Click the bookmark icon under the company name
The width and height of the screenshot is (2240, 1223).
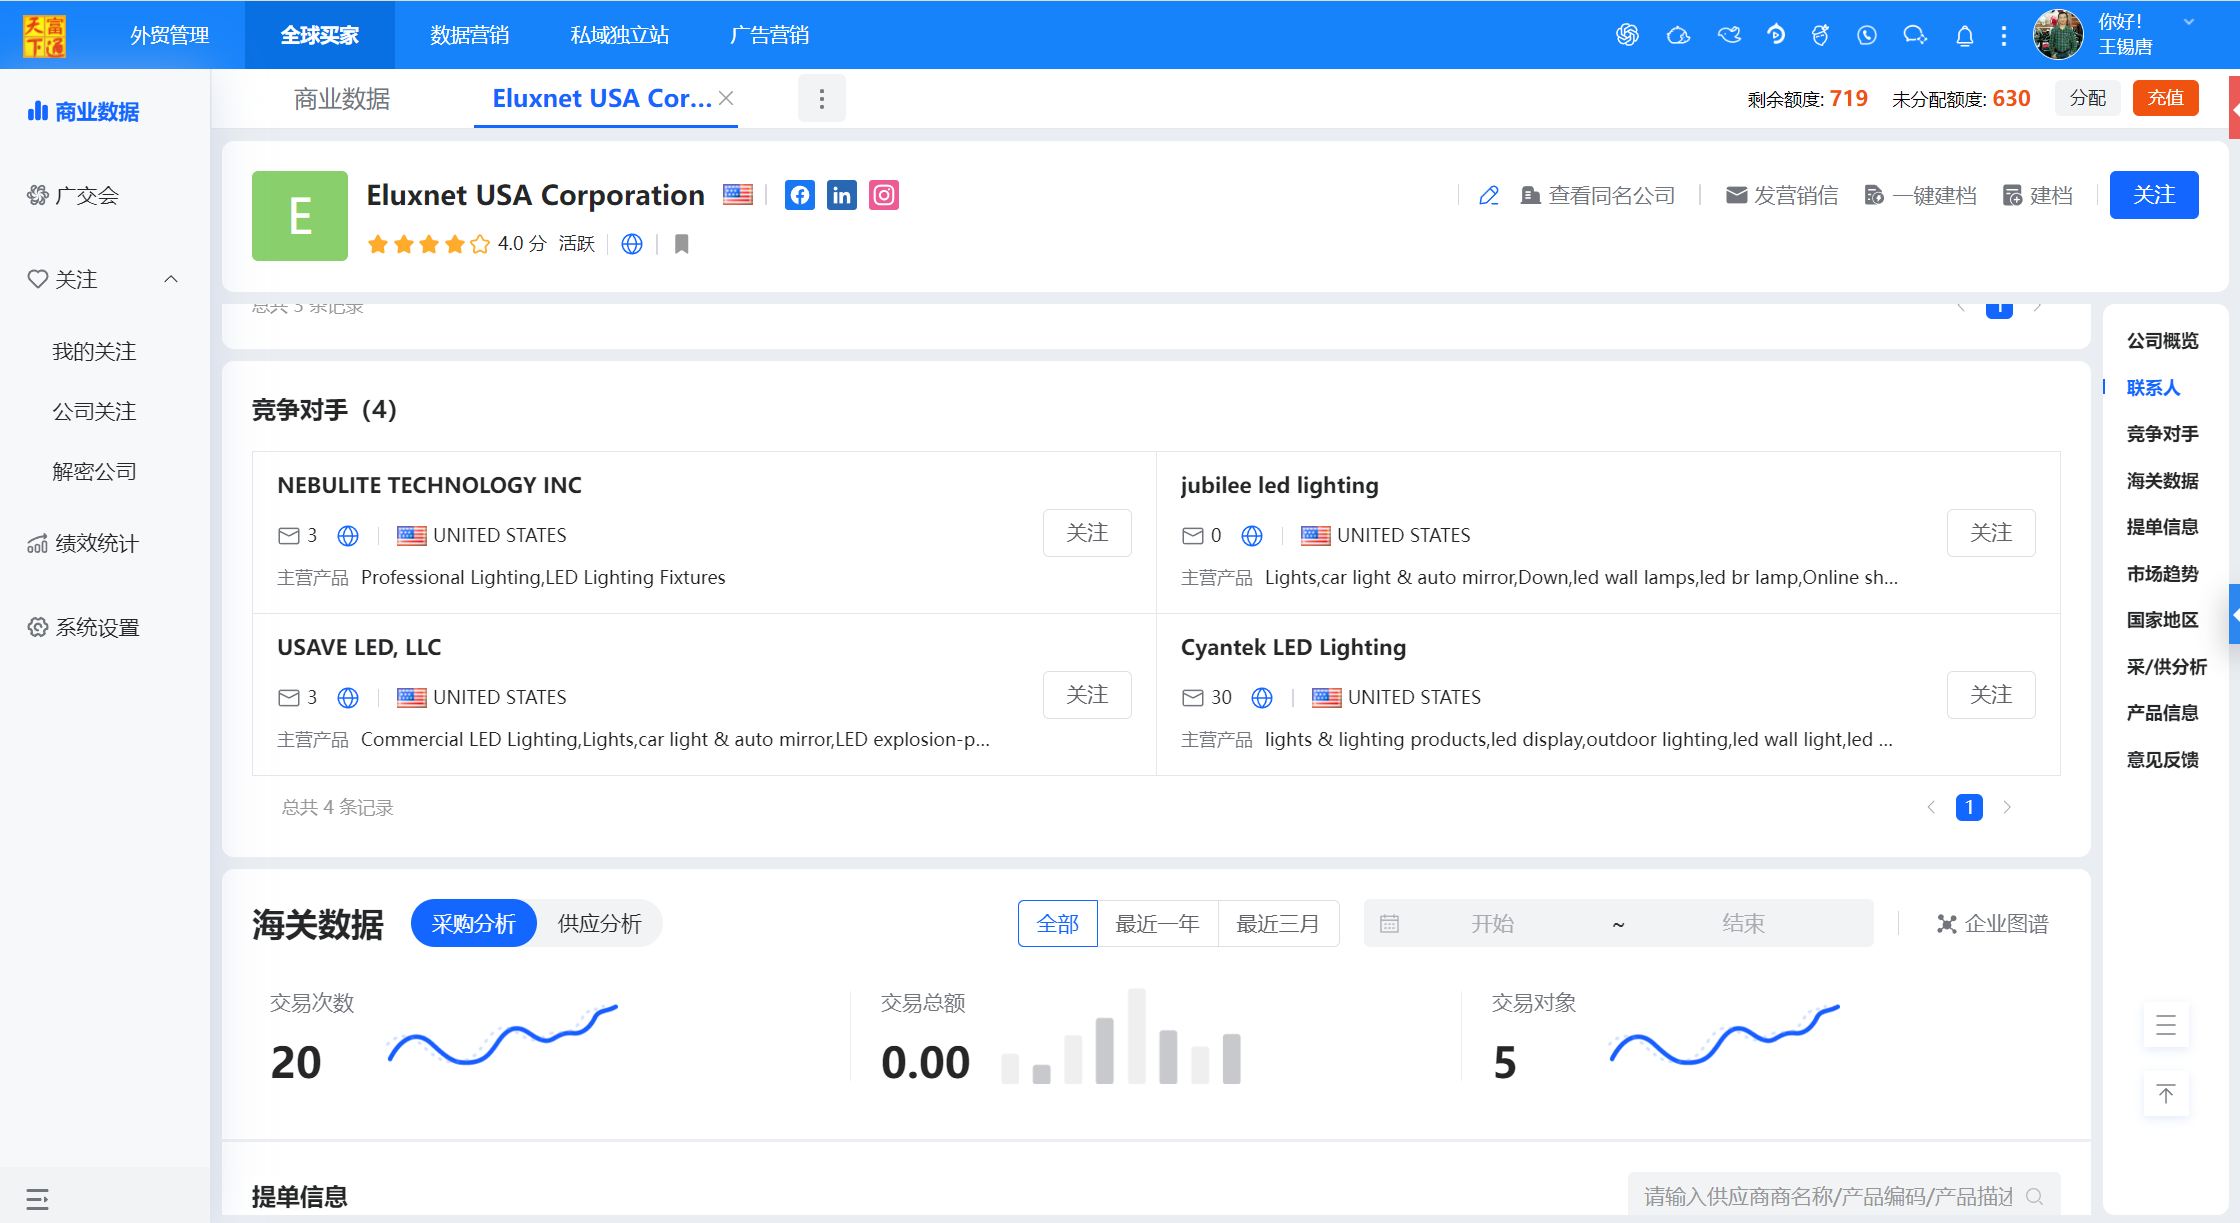(682, 244)
